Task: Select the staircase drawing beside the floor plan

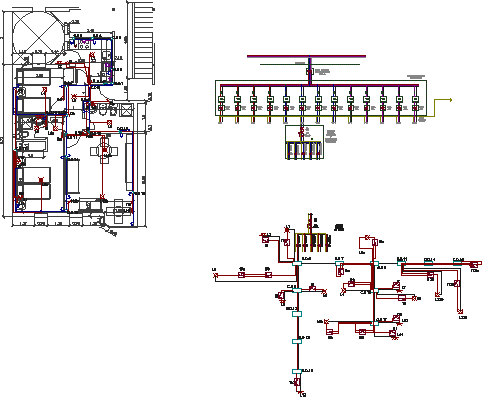Action: 141,43
